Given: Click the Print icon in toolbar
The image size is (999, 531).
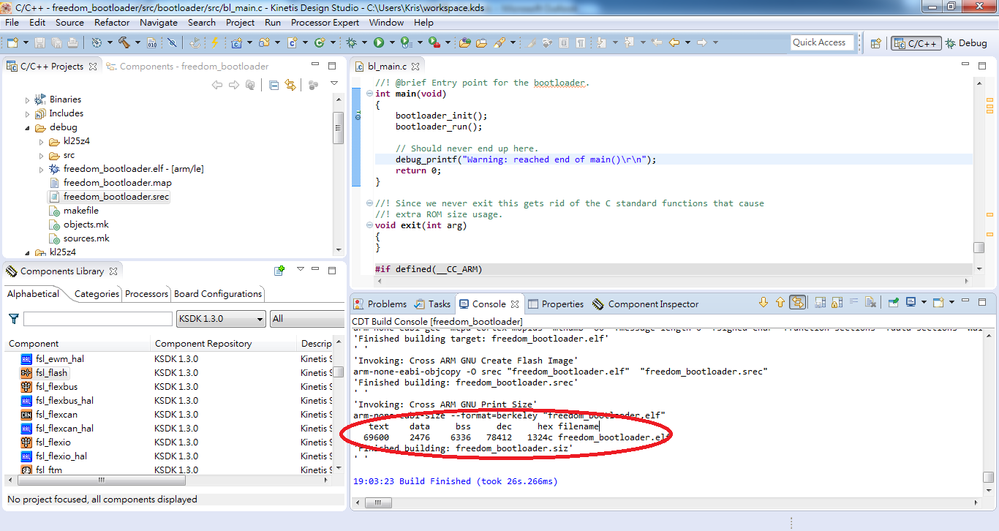Looking at the screenshot, I should [x=73, y=43].
